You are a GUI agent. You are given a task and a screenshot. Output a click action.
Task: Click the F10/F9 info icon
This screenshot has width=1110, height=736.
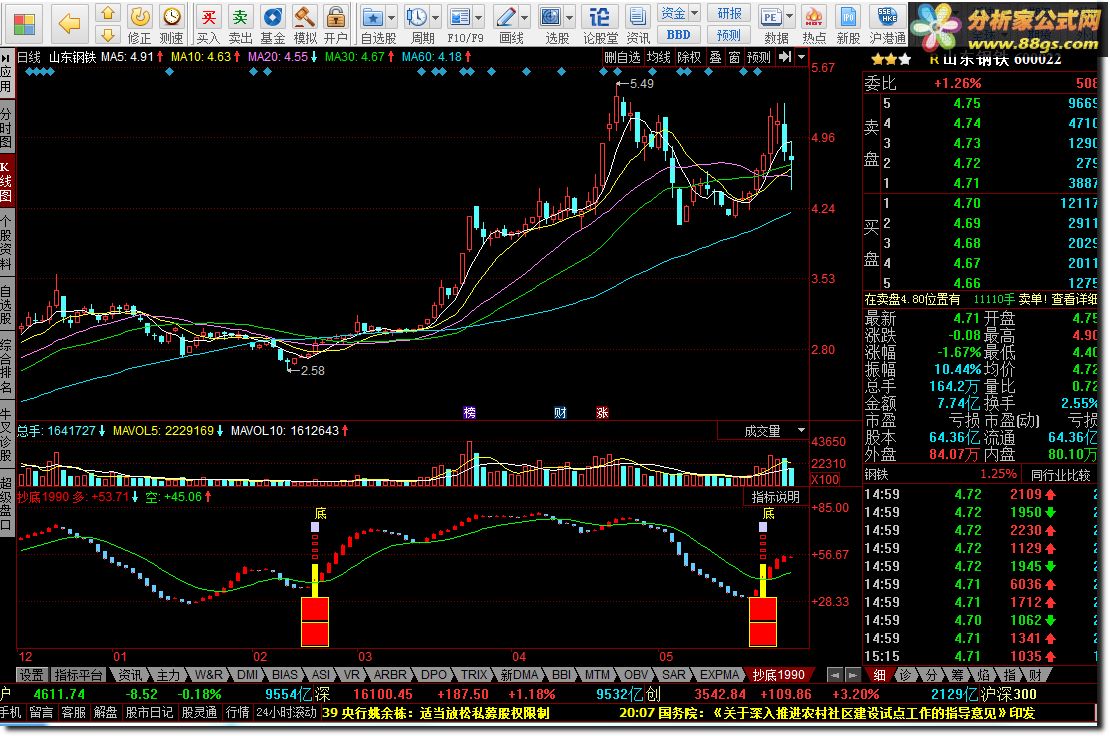click(x=460, y=25)
